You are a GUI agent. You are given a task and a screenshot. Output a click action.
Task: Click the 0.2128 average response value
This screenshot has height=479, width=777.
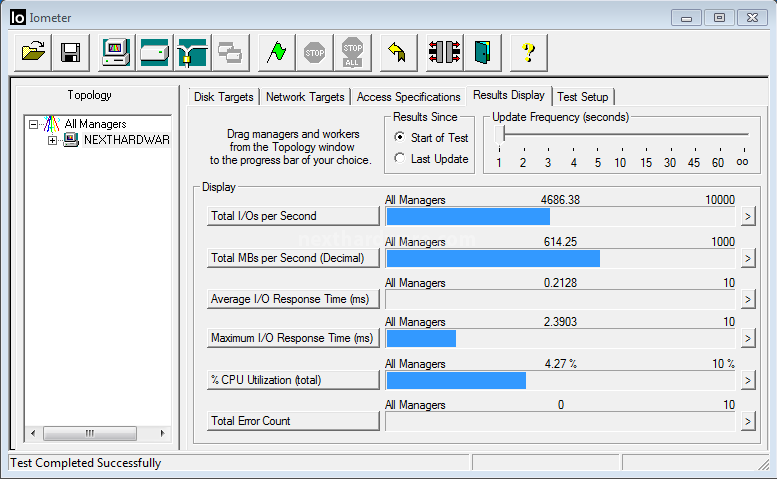[x=560, y=283]
